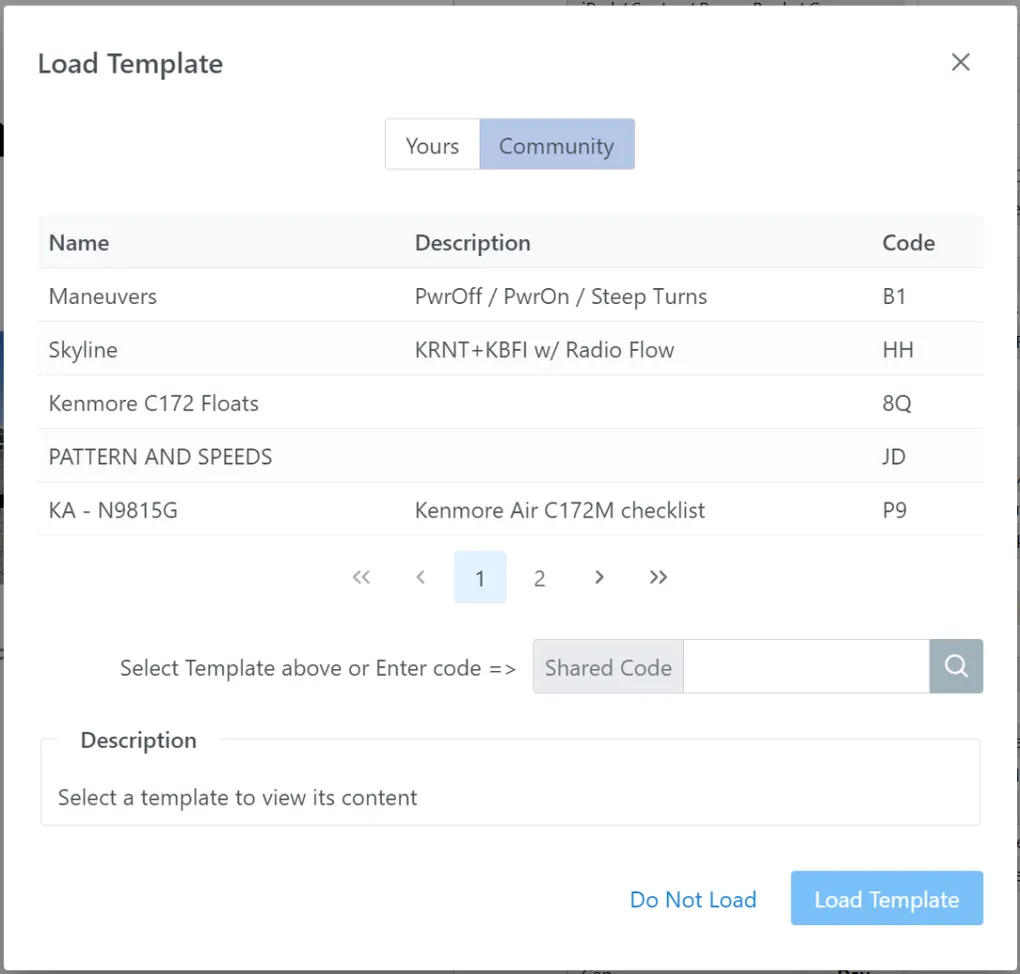Switch to the Community tab
The image size is (1020, 974).
click(x=556, y=146)
